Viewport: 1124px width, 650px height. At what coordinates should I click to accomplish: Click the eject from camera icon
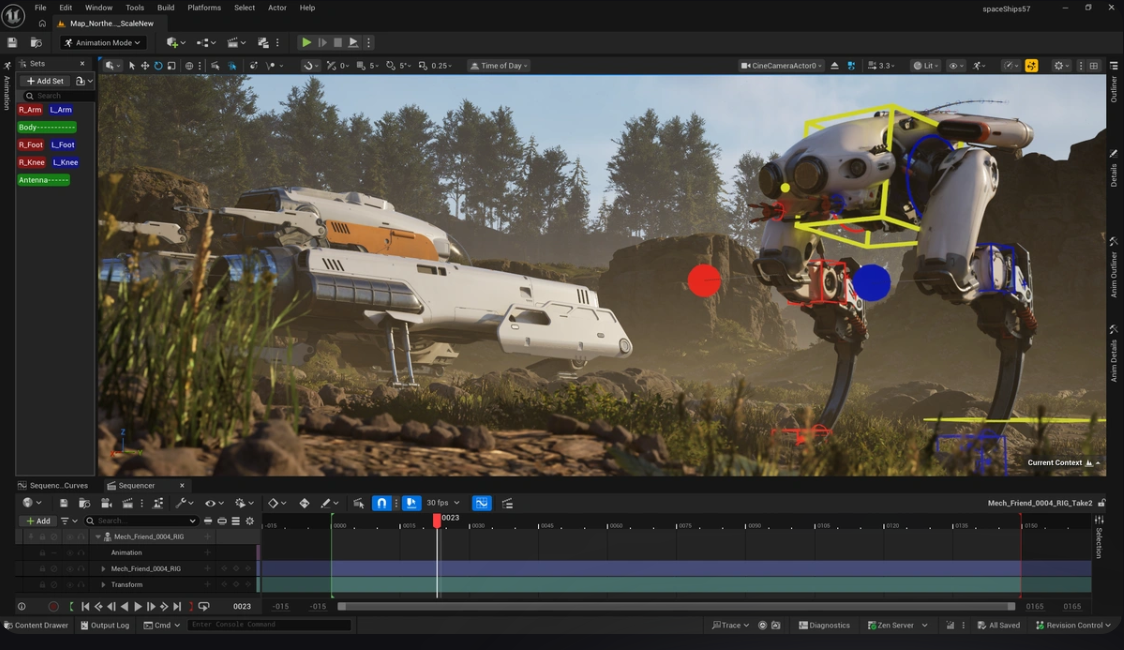[835, 66]
